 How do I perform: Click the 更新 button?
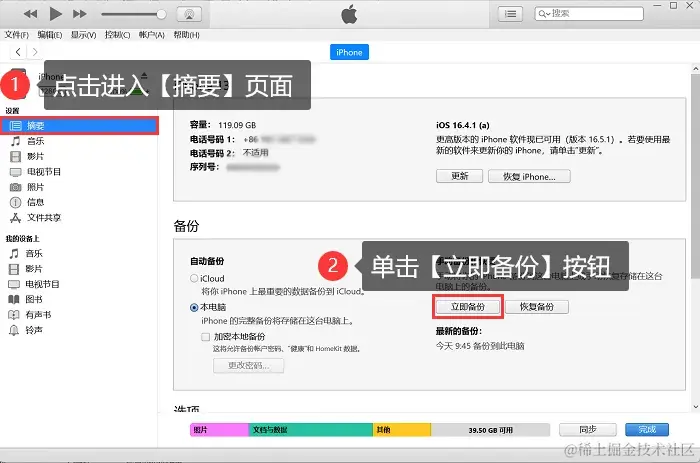pyautogui.click(x=459, y=176)
